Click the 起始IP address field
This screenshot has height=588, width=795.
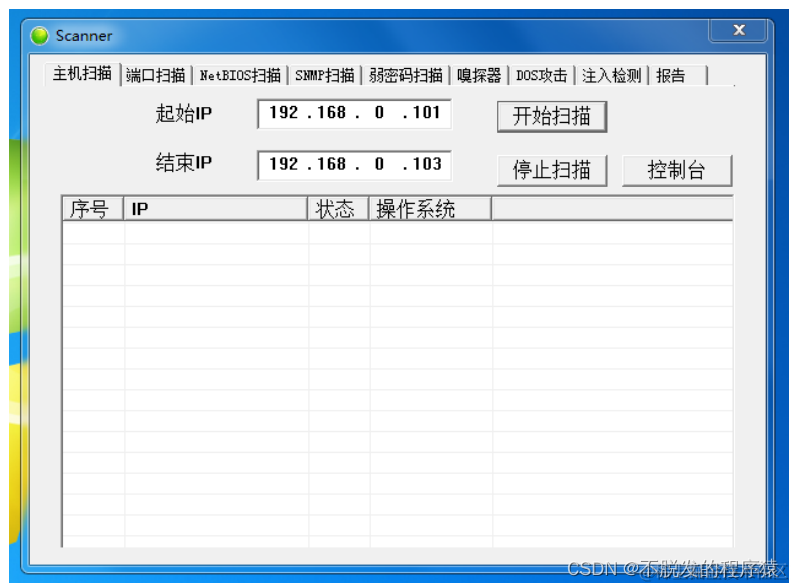tap(354, 114)
